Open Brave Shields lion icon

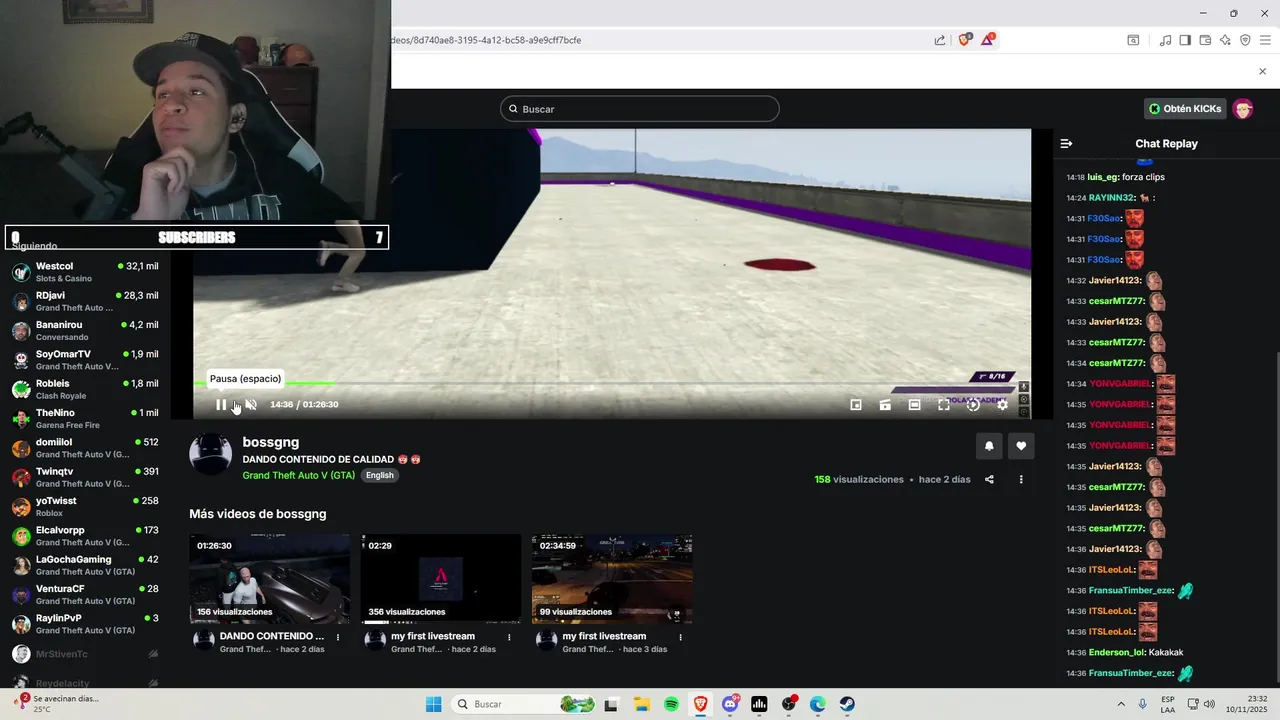pyautogui.click(x=965, y=40)
